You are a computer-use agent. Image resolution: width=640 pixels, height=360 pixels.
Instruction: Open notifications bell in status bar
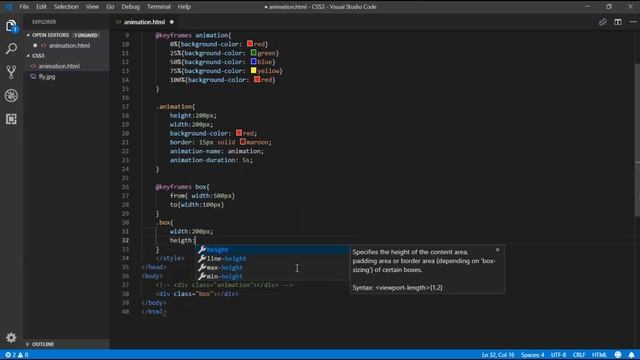tap(631, 355)
